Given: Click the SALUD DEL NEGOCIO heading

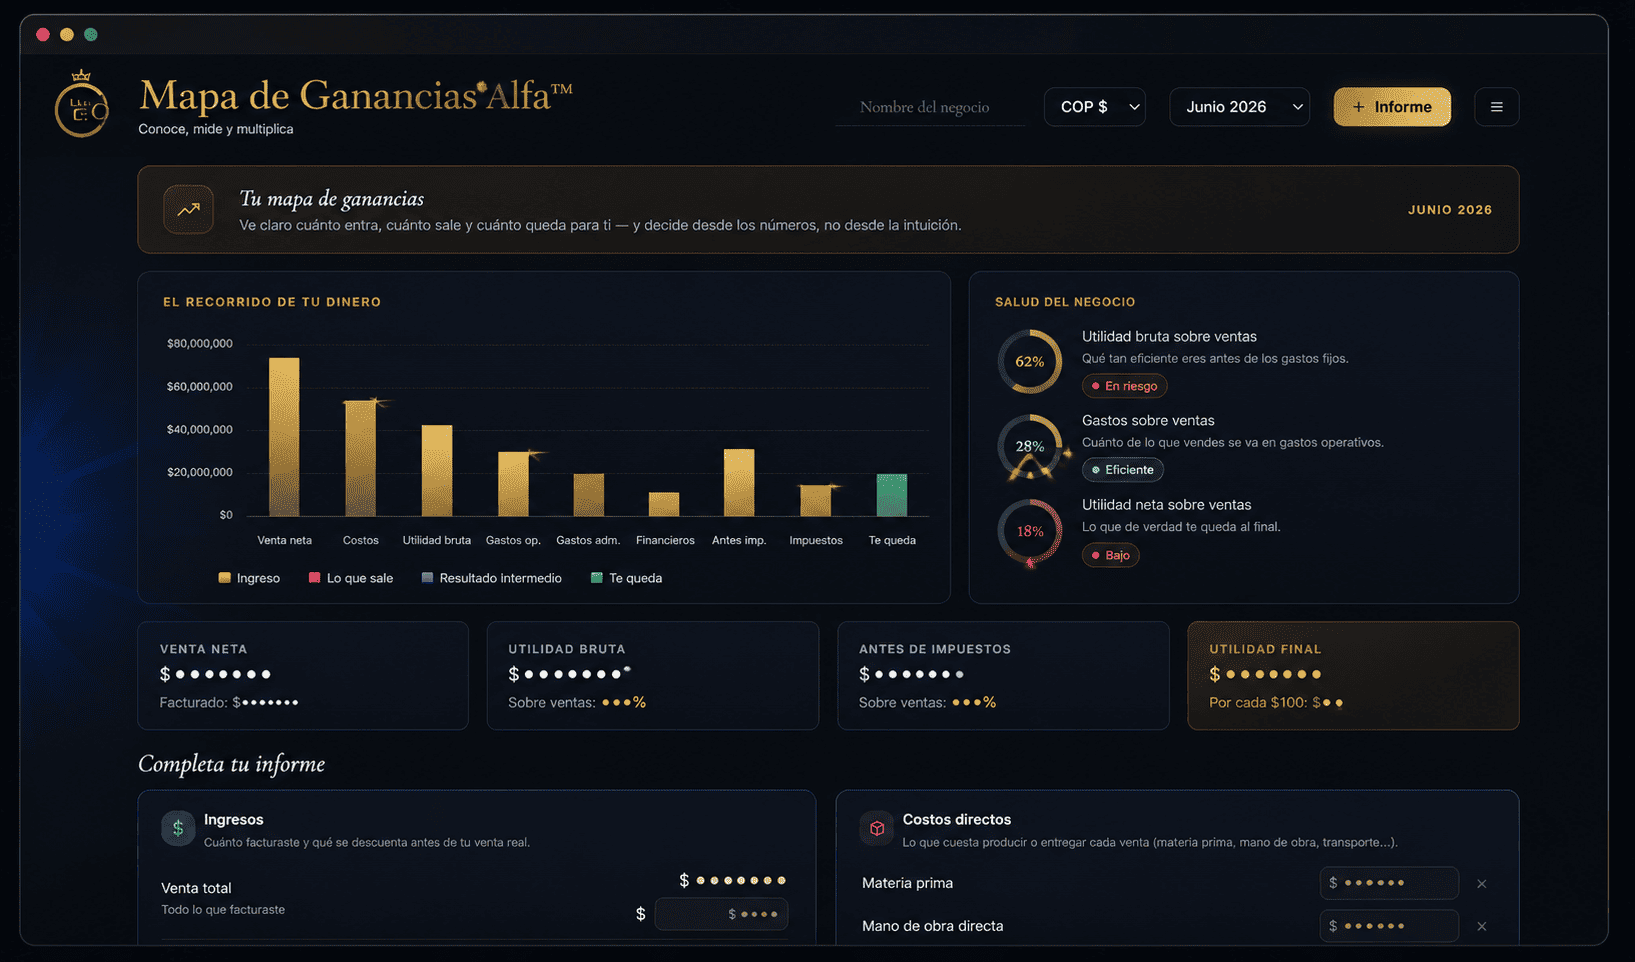Looking at the screenshot, I should click(x=1065, y=302).
